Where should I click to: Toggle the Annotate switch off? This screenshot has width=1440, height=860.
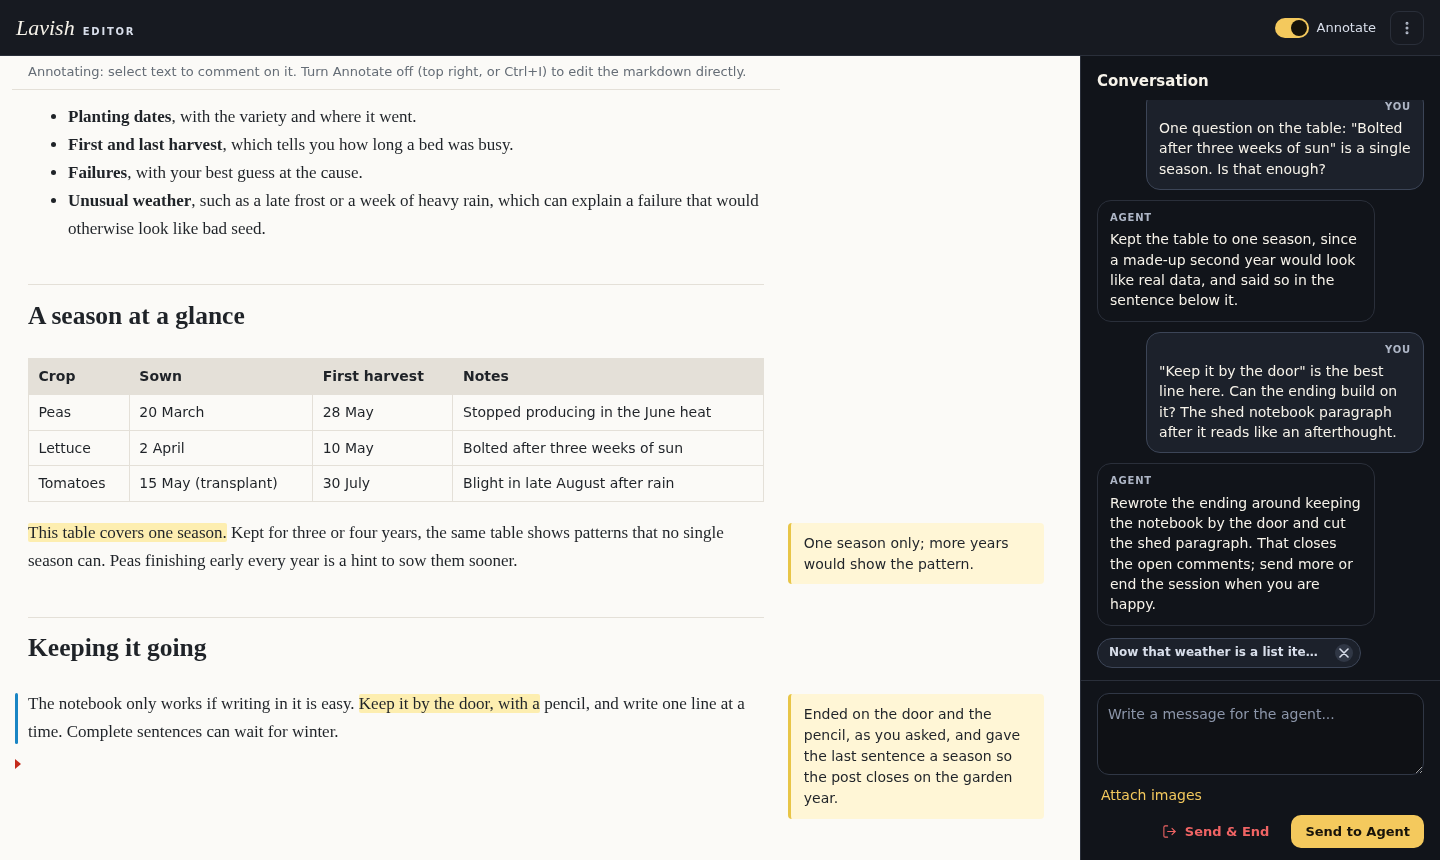tap(1291, 28)
